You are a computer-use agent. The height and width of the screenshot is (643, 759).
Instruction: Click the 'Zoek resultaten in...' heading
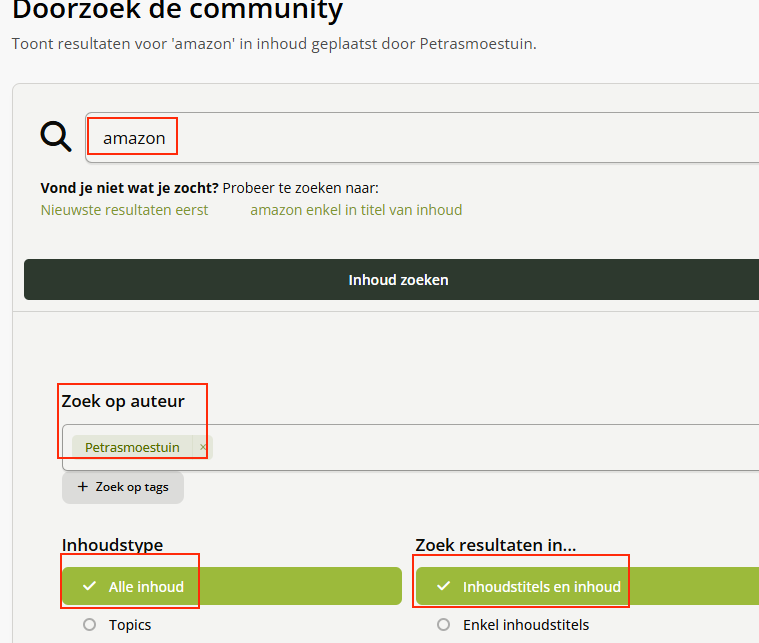coord(496,545)
